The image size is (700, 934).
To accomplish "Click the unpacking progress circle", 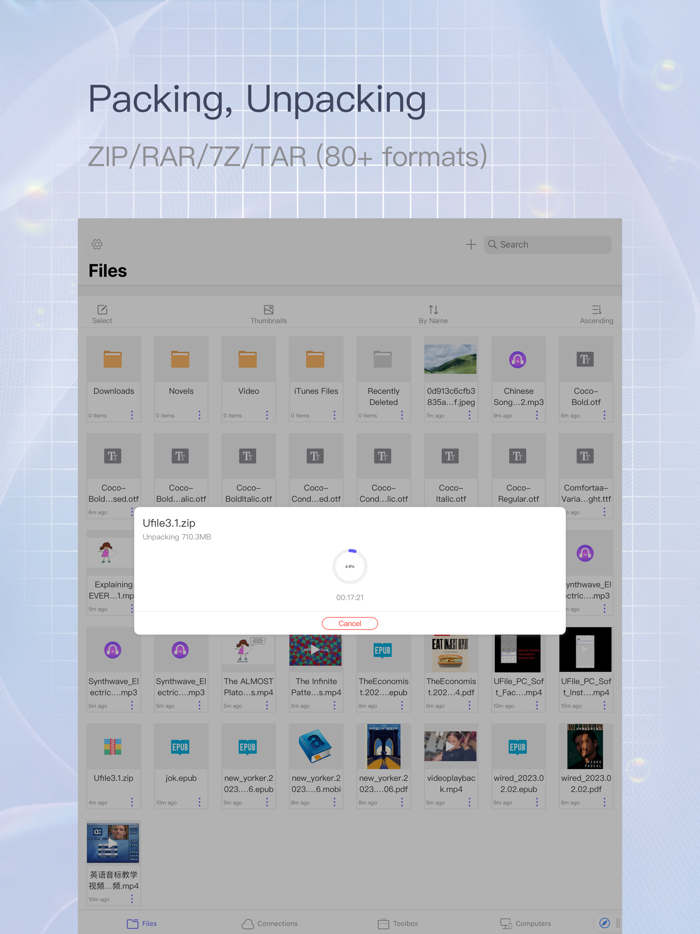I will tap(350, 566).
